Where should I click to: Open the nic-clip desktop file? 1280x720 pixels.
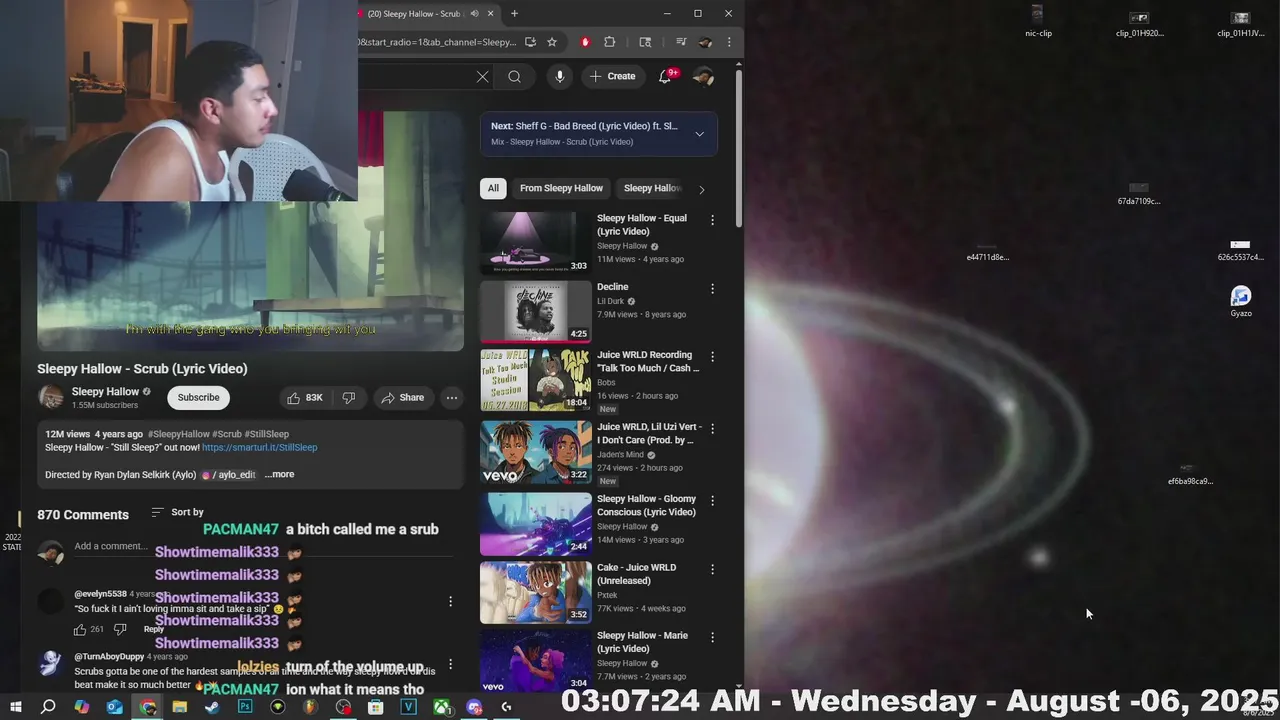(1038, 21)
